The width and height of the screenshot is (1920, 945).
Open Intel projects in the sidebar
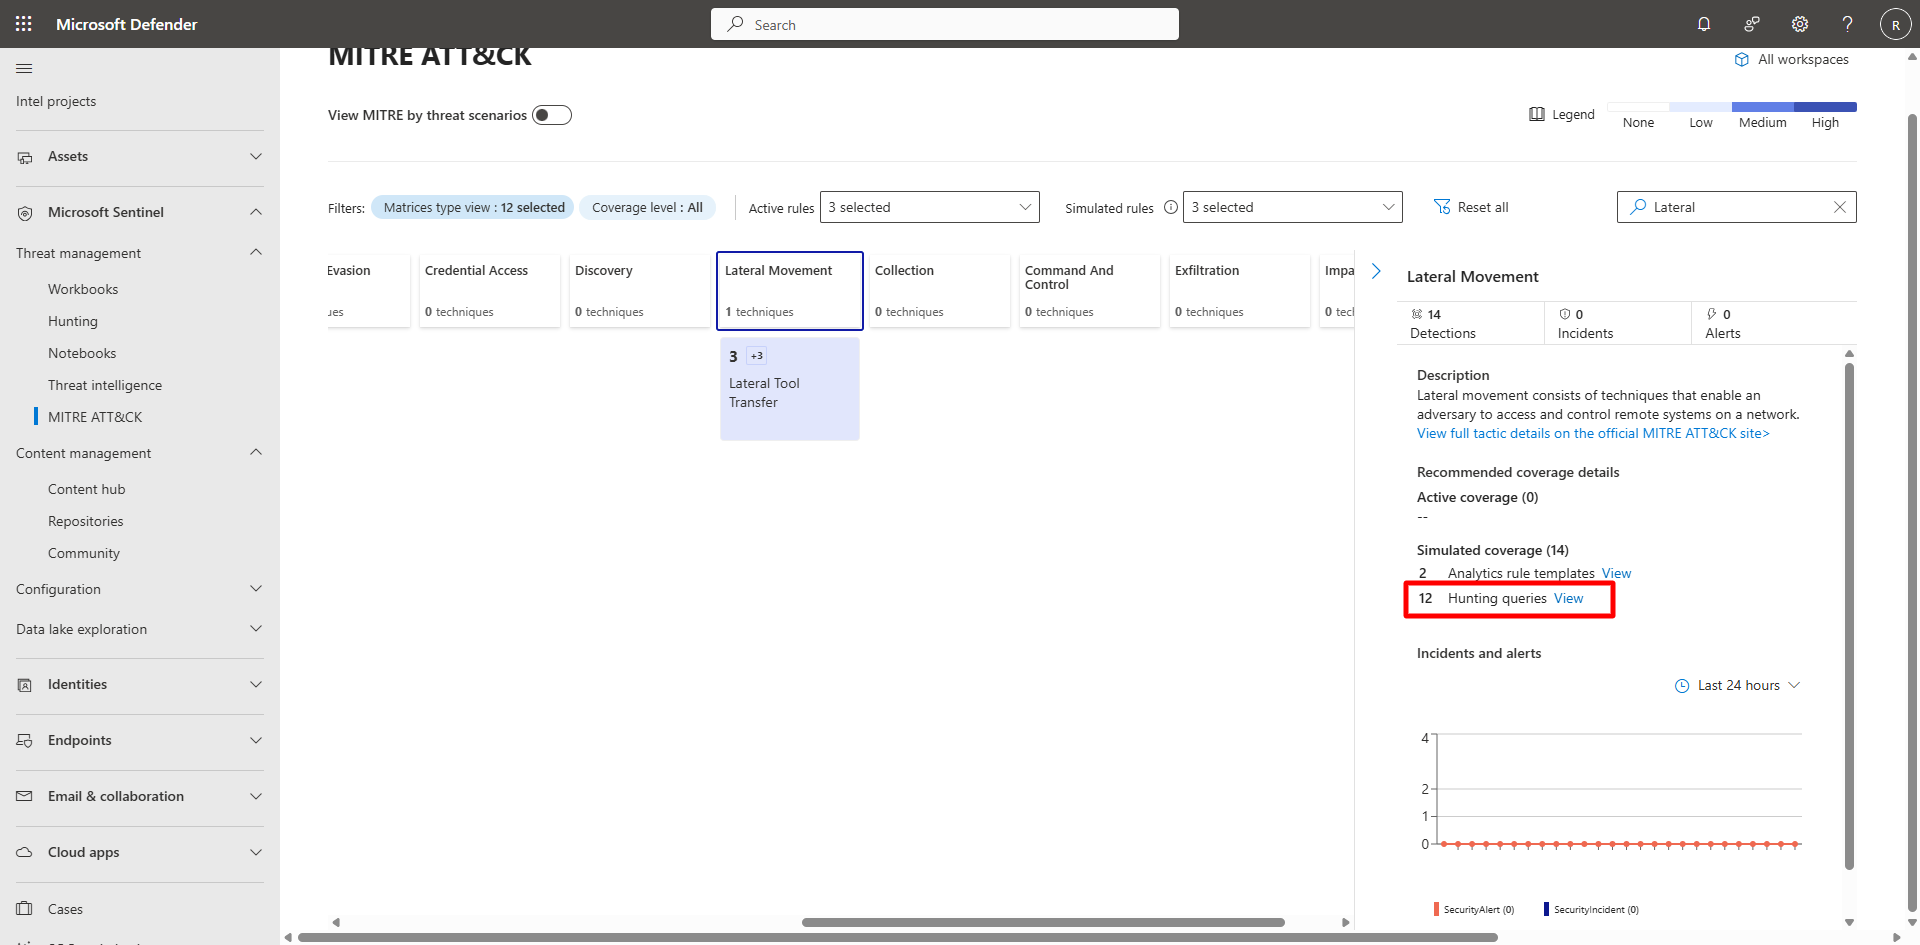pos(56,101)
